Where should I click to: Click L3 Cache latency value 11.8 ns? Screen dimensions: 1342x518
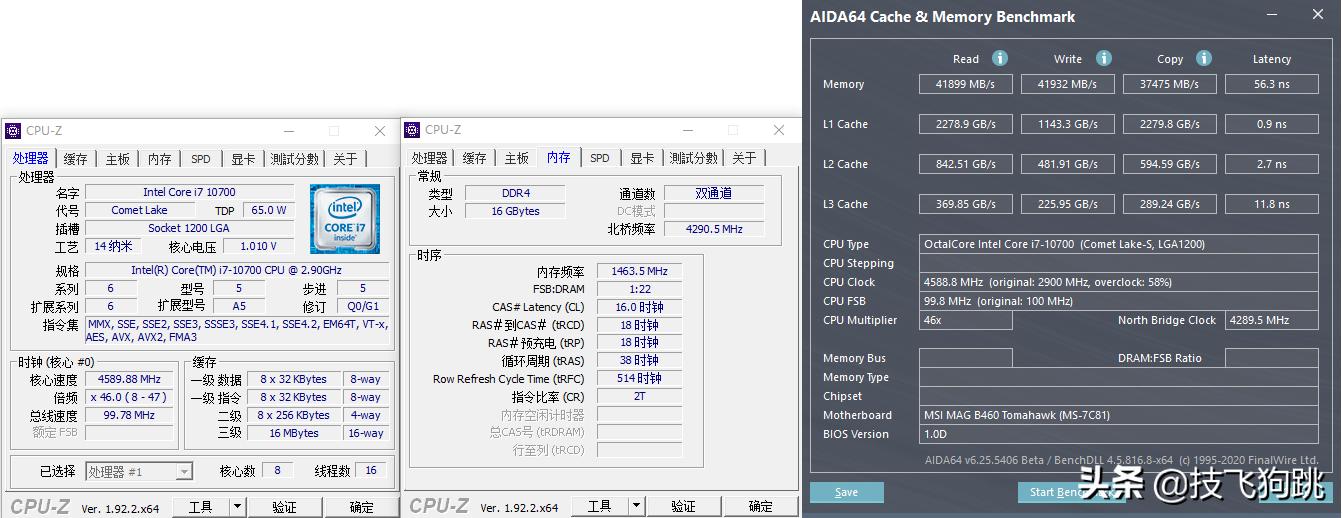click(x=1272, y=204)
